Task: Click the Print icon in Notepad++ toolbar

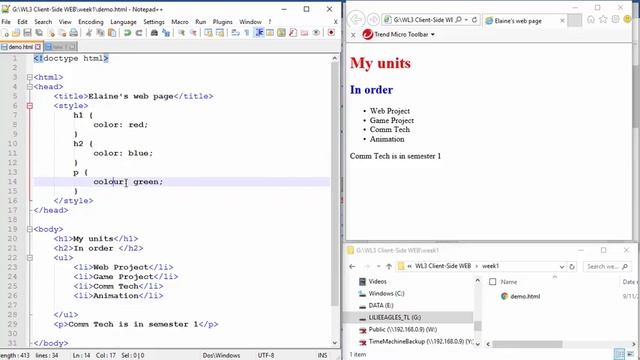Action: tap(74, 33)
